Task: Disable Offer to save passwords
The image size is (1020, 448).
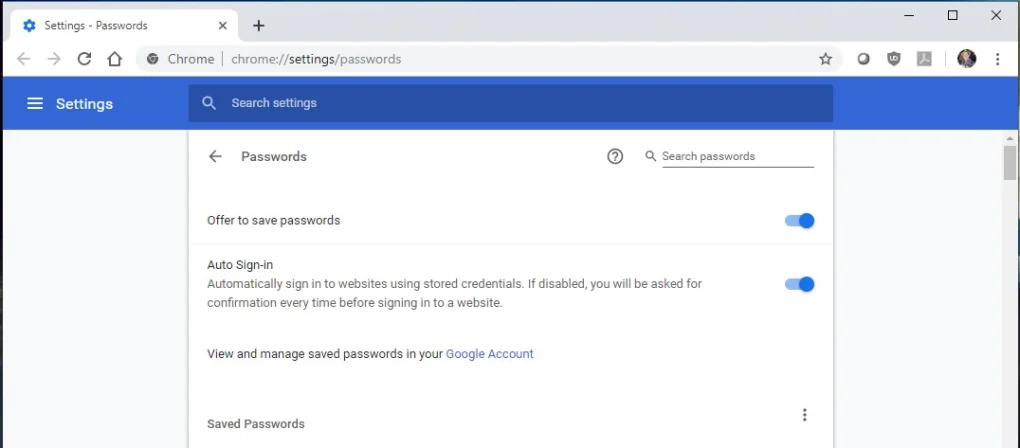Action: [799, 220]
